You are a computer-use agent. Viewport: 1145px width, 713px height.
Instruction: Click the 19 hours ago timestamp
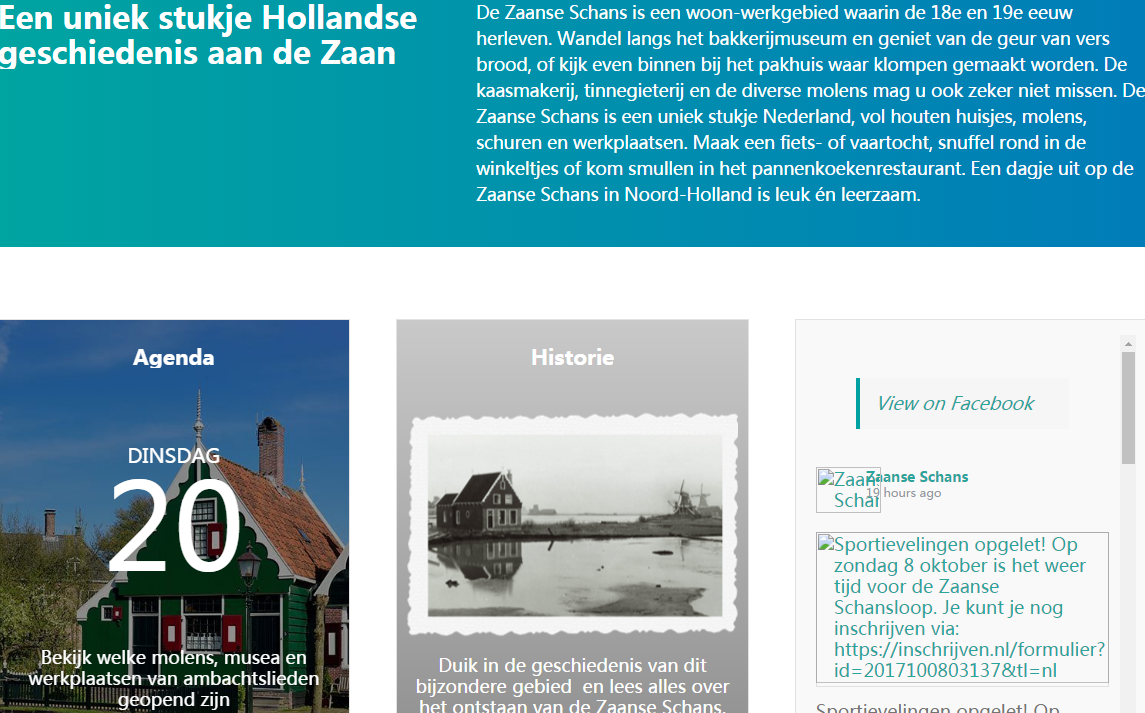pos(903,493)
